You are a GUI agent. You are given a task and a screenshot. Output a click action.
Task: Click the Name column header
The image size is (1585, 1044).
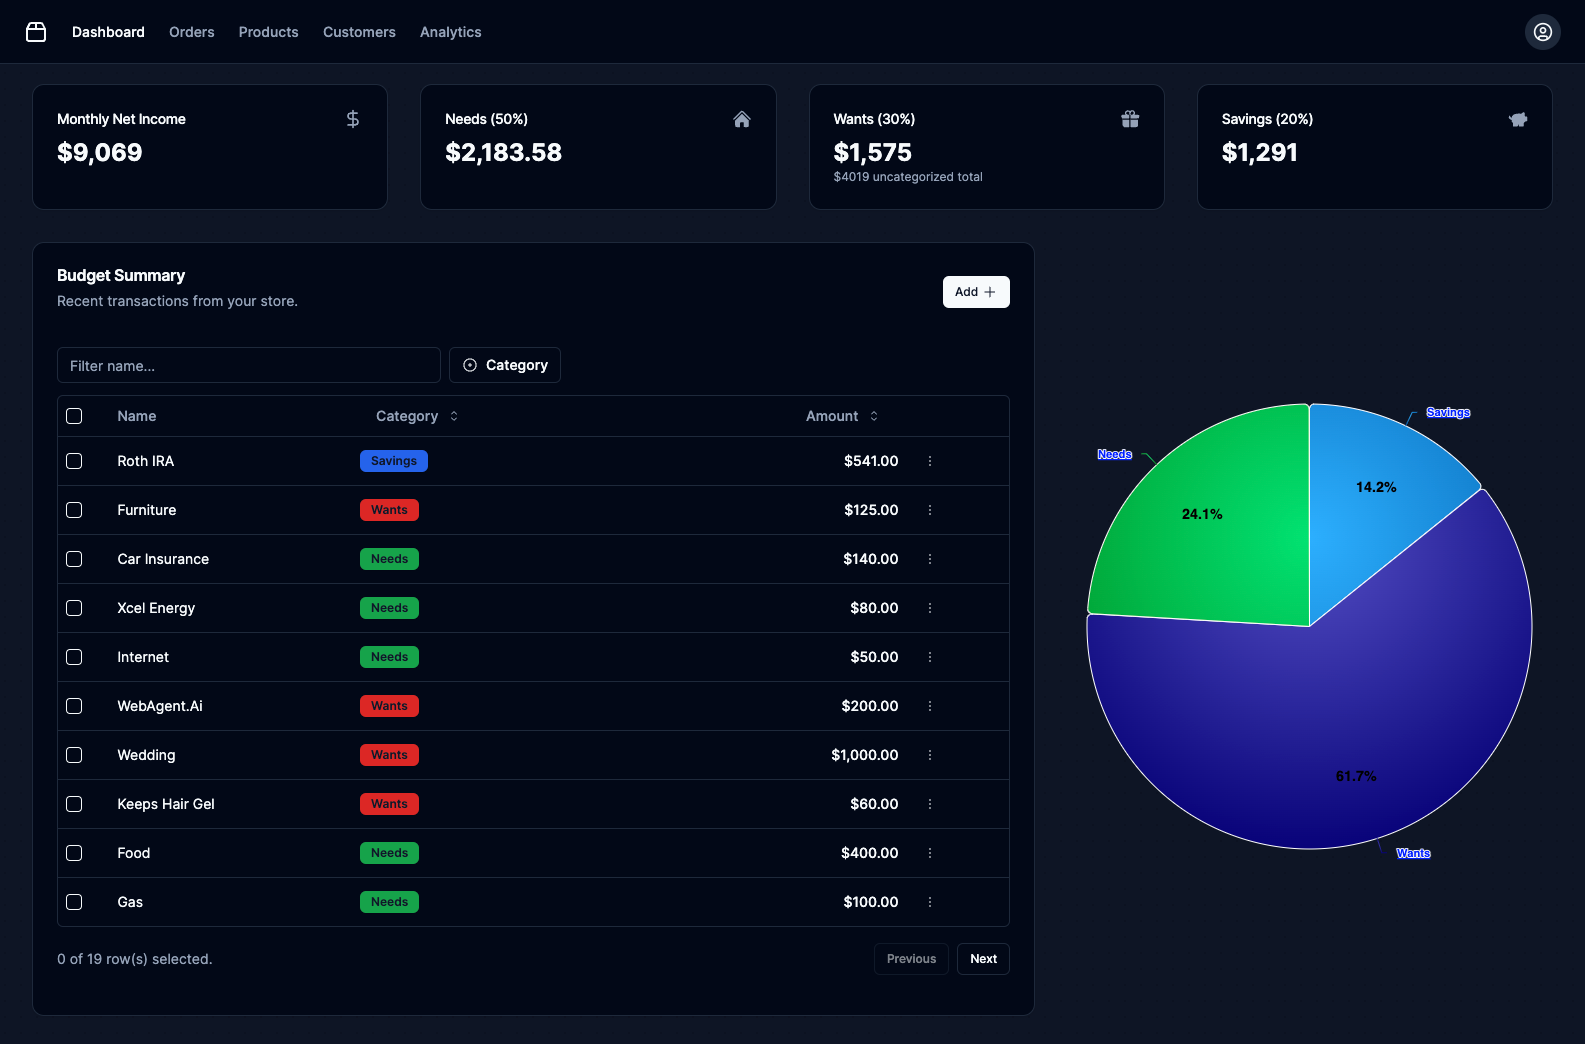(137, 416)
